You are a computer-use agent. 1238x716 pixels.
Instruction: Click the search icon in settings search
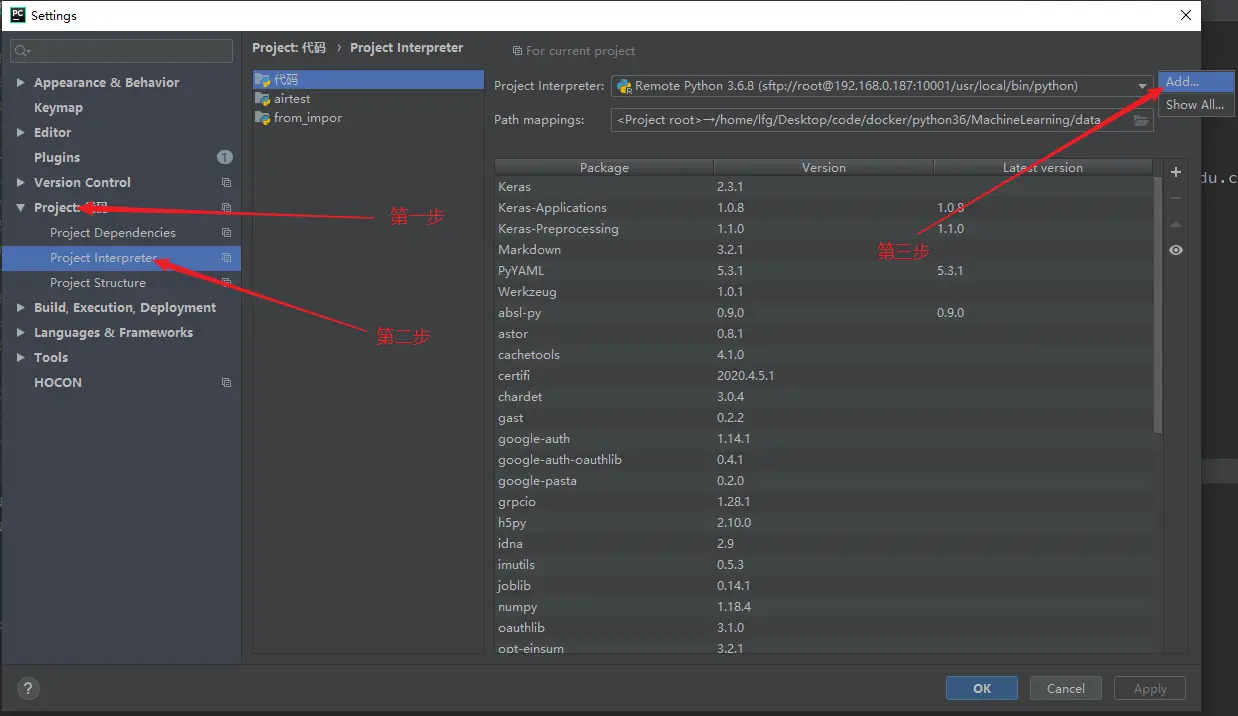click(22, 50)
